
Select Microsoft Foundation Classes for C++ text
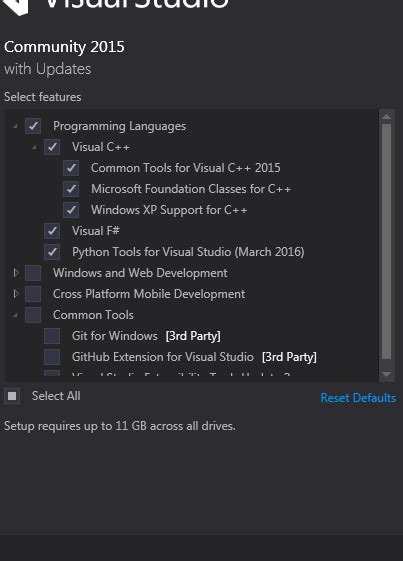tap(191, 189)
